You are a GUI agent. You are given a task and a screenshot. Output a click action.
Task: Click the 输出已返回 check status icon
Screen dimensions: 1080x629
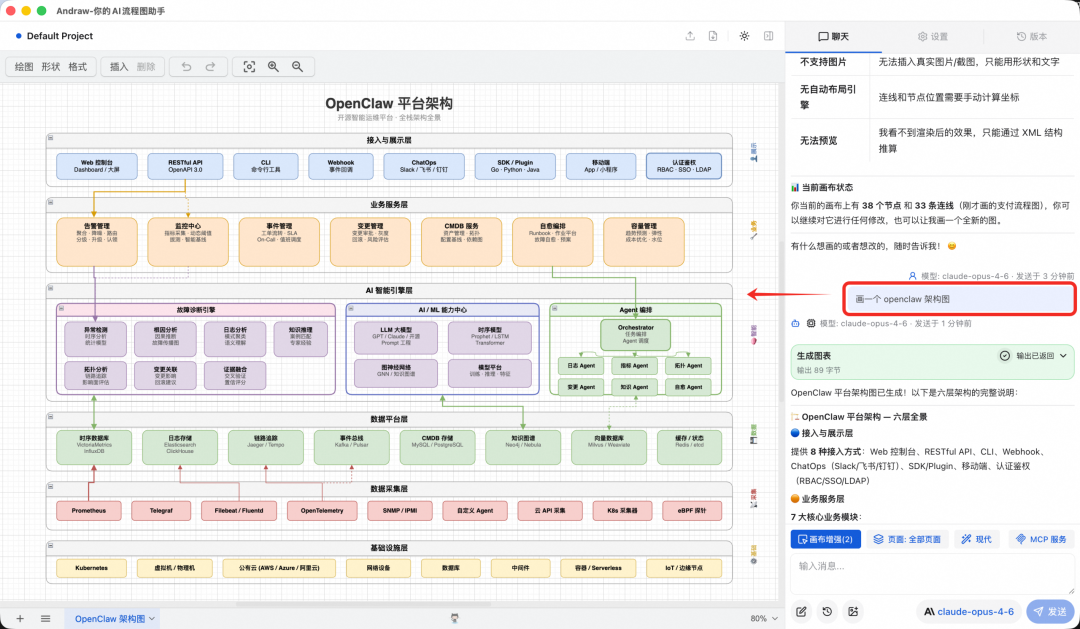point(1005,356)
